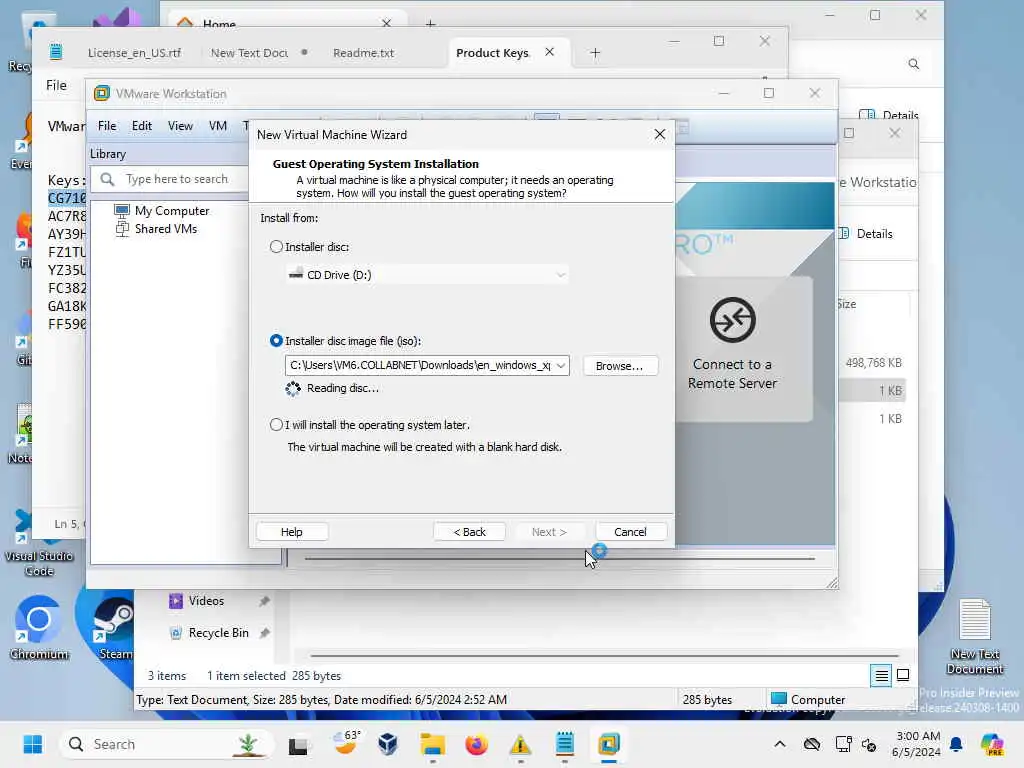Close the Product Keys tab in Notepad
Image resolution: width=1024 pixels, height=768 pixels.
(x=549, y=52)
